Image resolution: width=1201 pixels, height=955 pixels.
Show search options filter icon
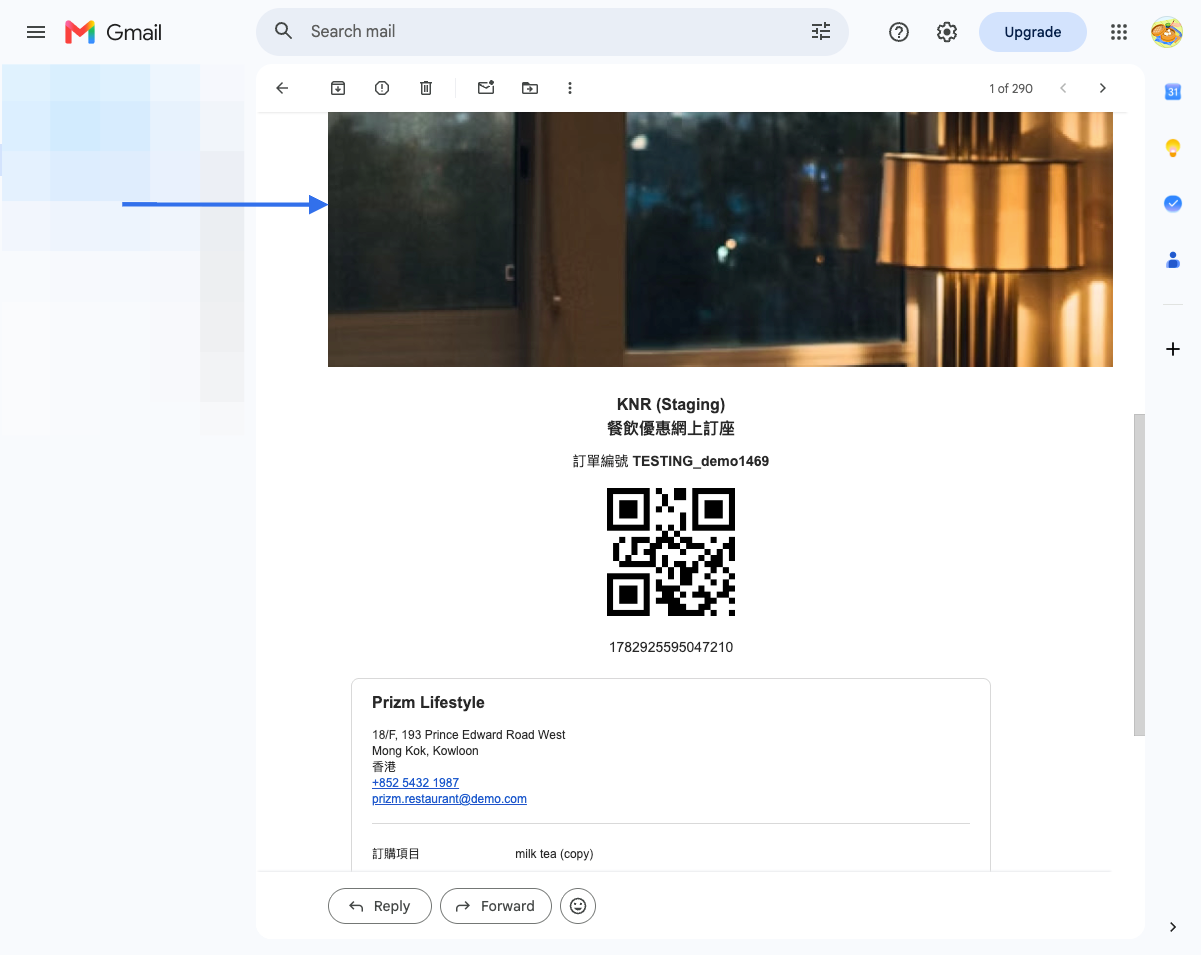pyautogui.click(x=821, y=31)
